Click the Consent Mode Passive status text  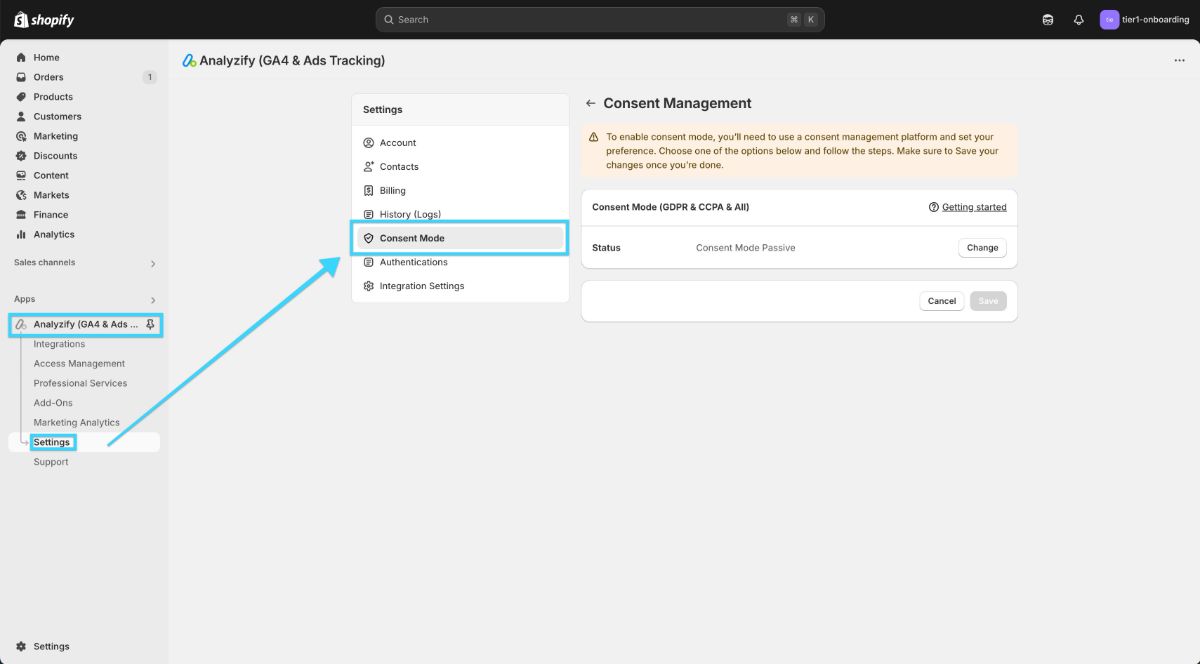tap(746, 248)
